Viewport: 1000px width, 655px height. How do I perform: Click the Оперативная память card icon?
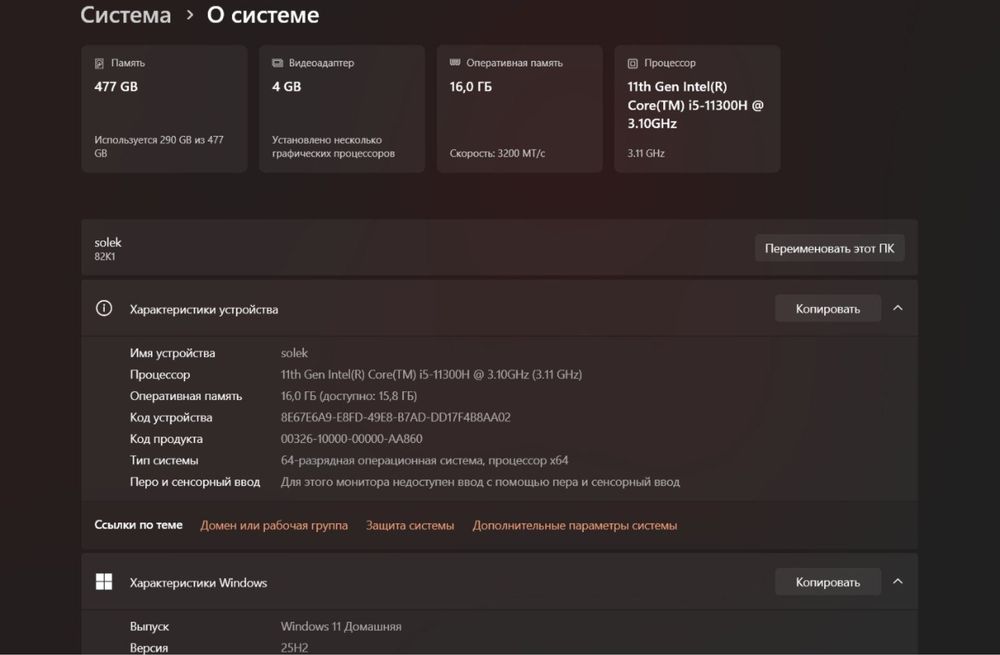click(x=455, y=63)
